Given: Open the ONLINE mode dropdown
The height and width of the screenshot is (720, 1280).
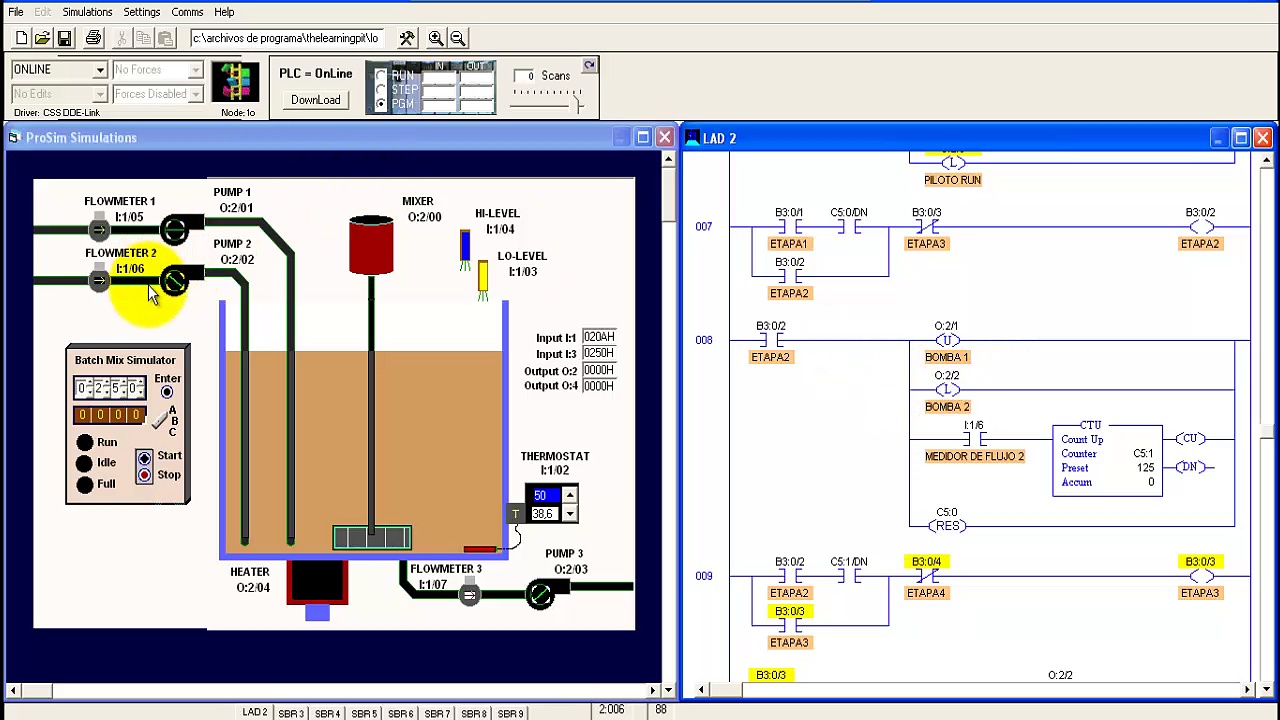Looking at the screenshot, I should (x=100, y=70).
